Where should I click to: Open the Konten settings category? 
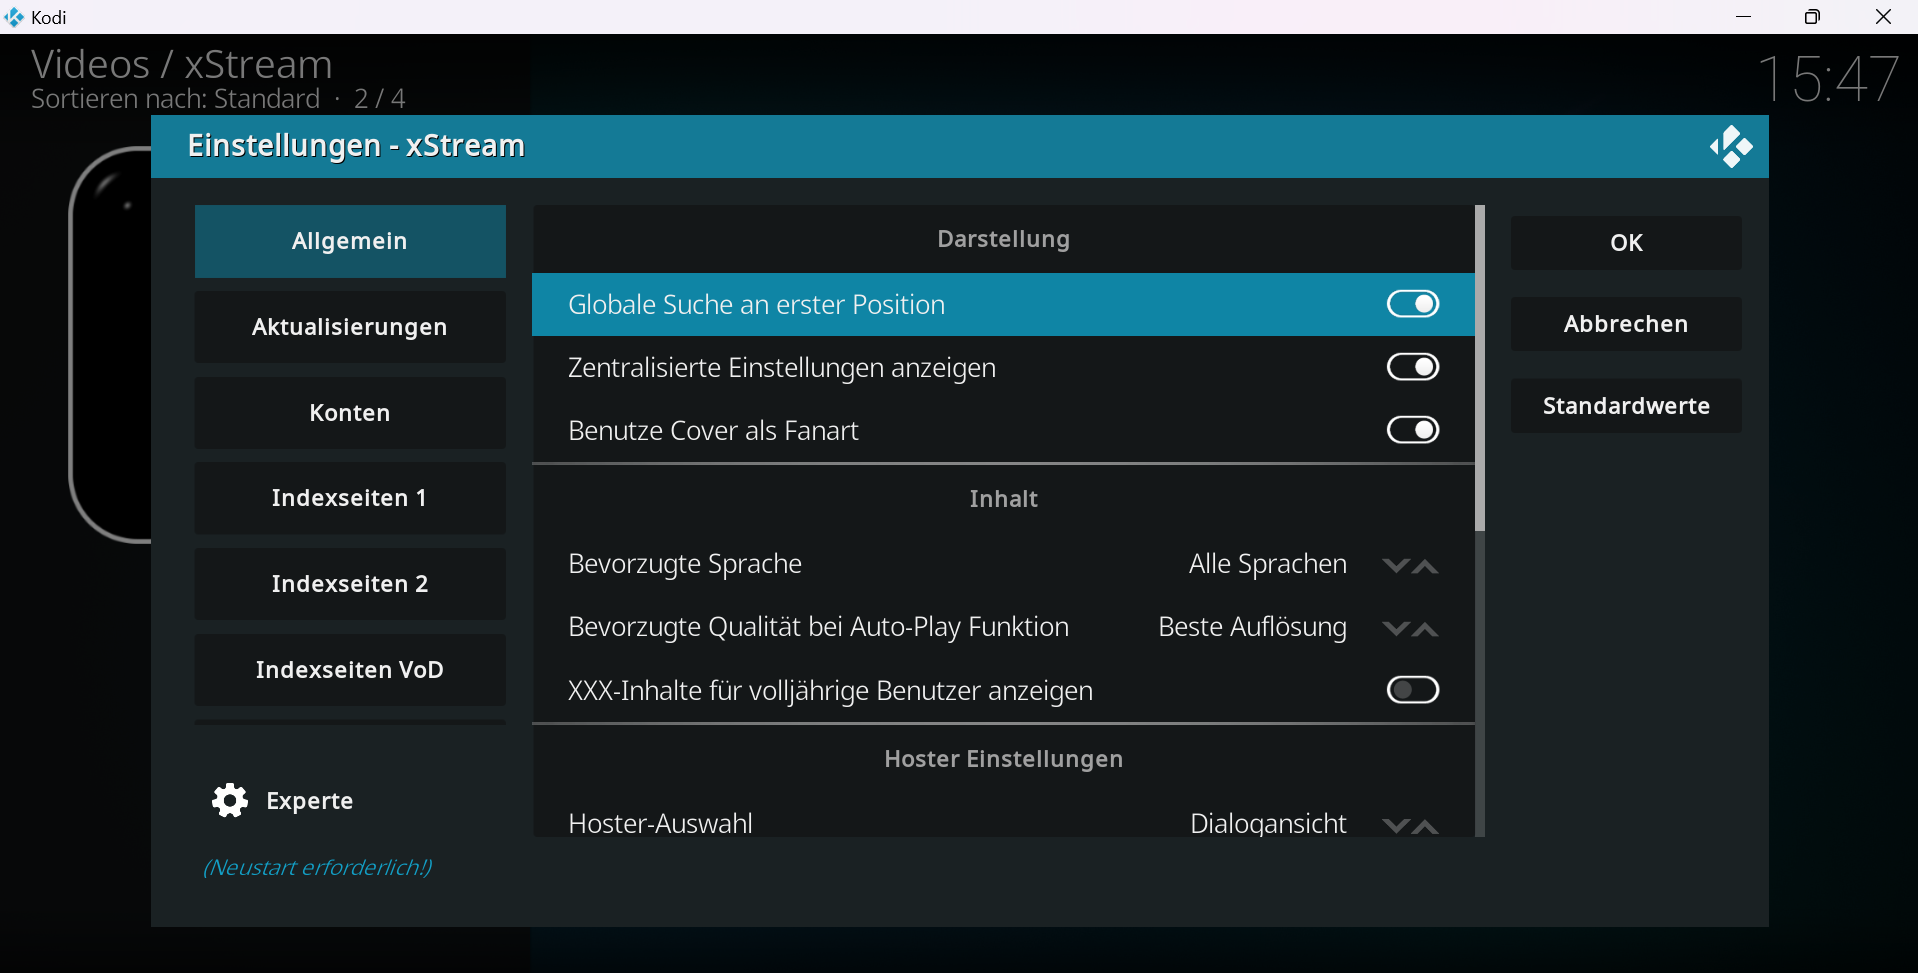(x=350, y=413)
